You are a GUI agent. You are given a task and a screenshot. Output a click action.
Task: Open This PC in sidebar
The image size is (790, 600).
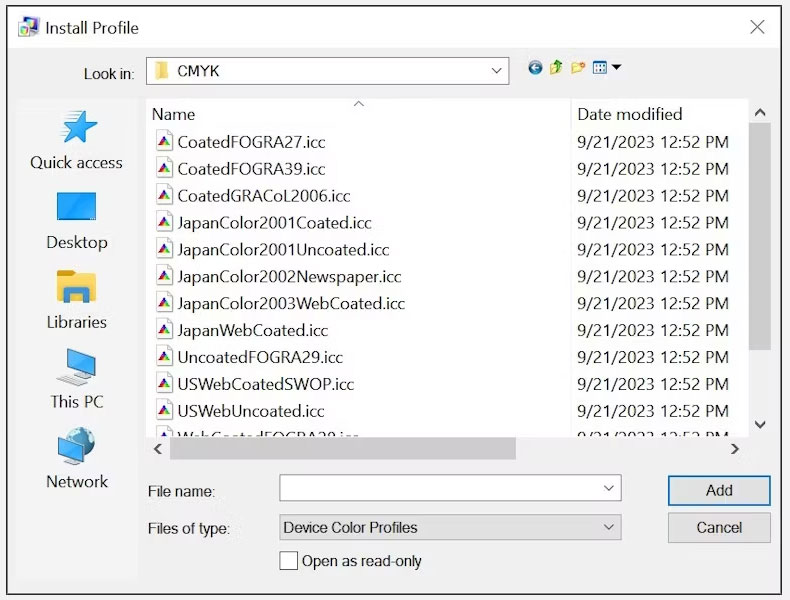pyautogui.click(x=77, y=379)
